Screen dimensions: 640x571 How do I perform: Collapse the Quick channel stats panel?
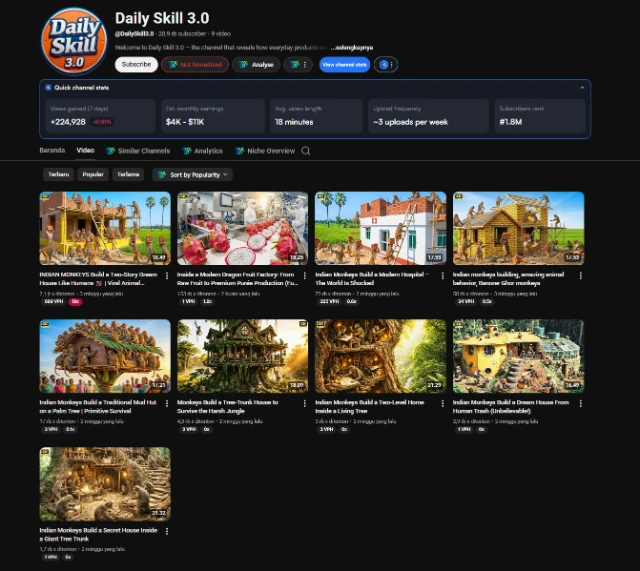[x=582, y=88]
